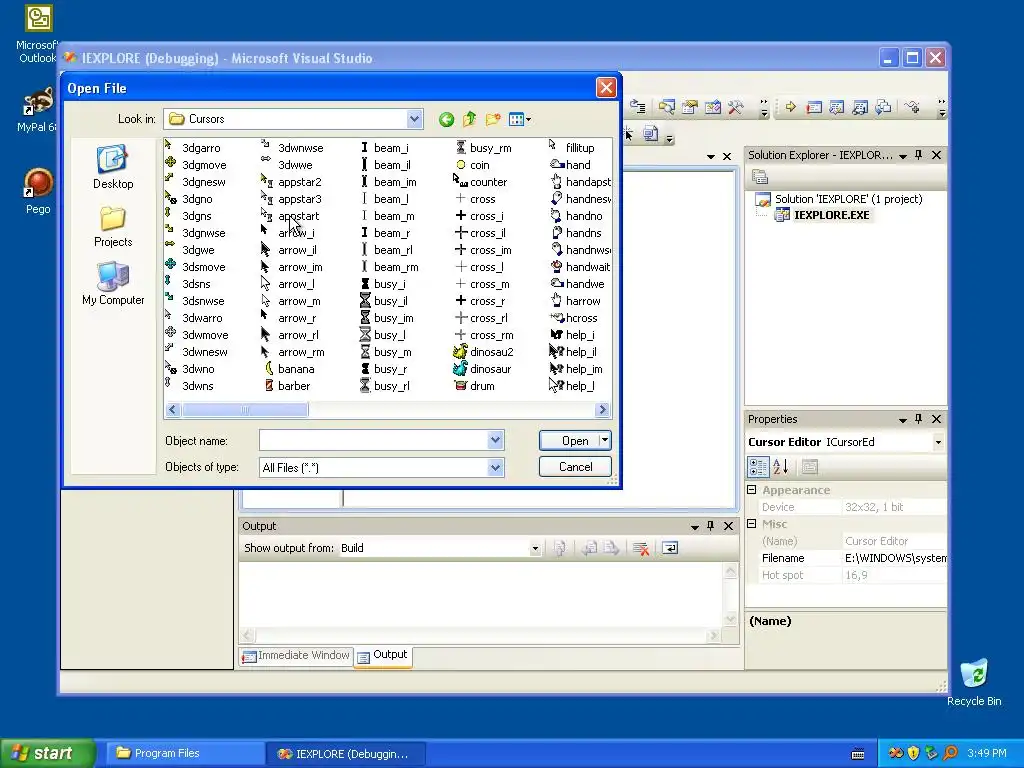
Task: Close the Open File dialog
Action: 606,88
